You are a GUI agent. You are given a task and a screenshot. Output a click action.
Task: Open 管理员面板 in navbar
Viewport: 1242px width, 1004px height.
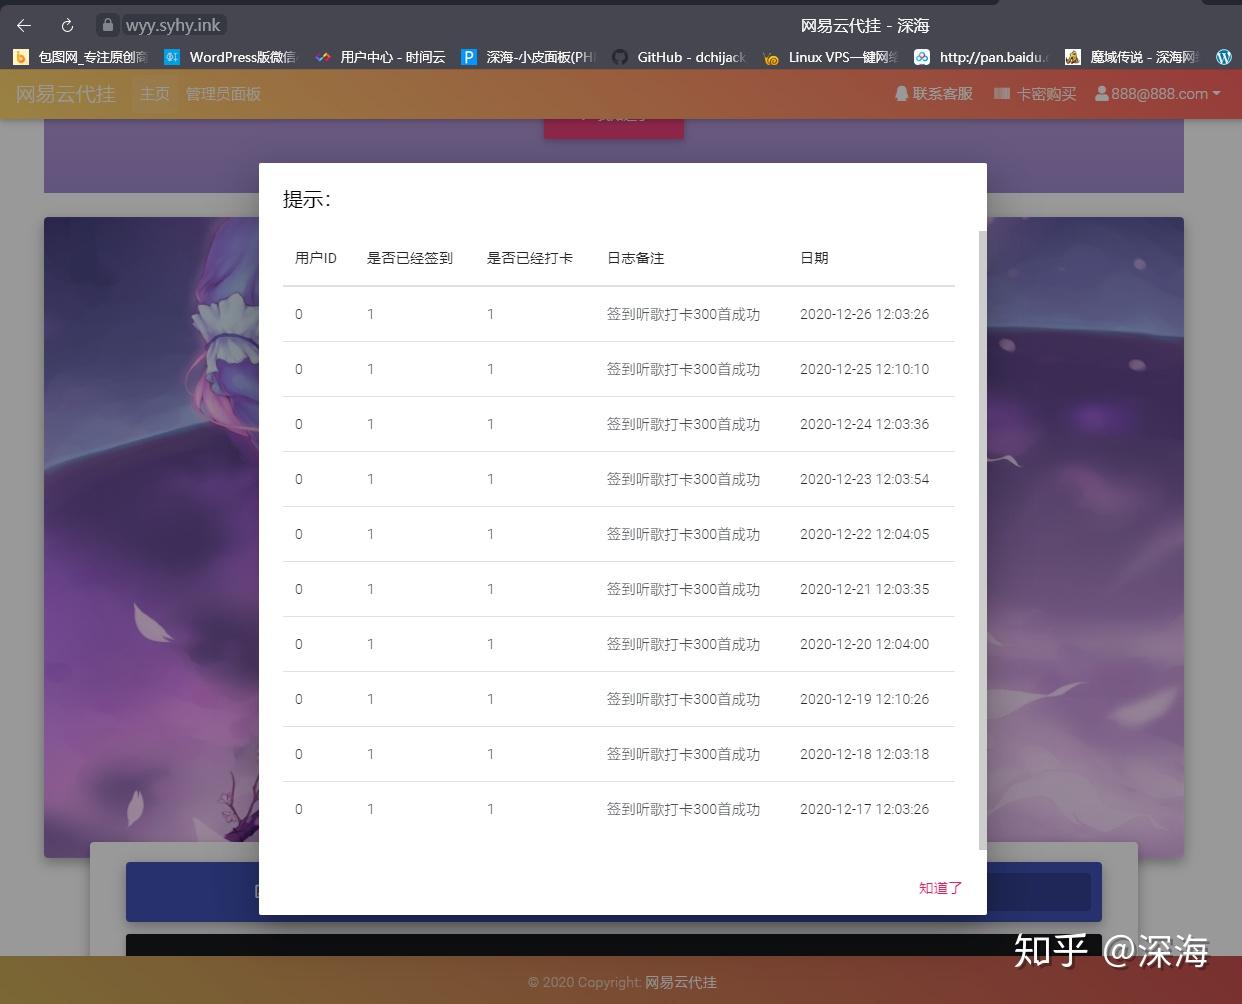click(224, 94)
